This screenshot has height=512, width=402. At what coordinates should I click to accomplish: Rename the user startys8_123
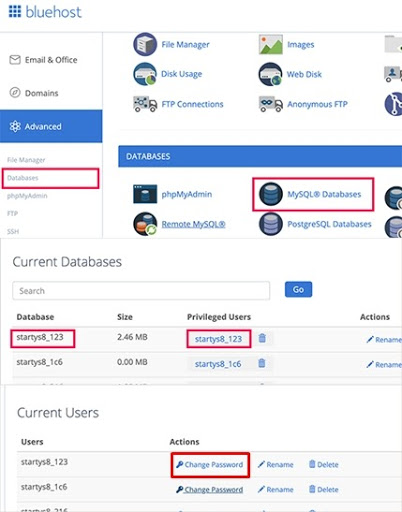276,464
